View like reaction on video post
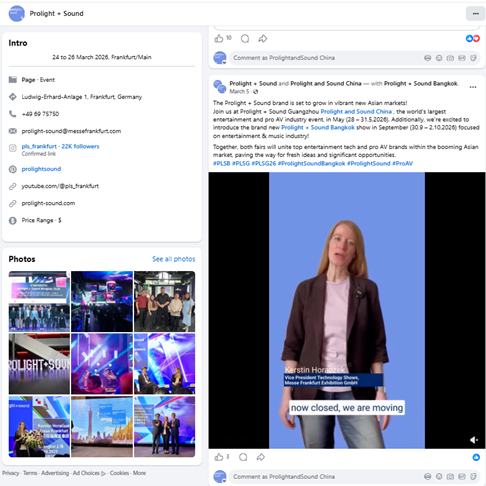The height and width of the screenshot is (486, 486). [x=476, y=457]
